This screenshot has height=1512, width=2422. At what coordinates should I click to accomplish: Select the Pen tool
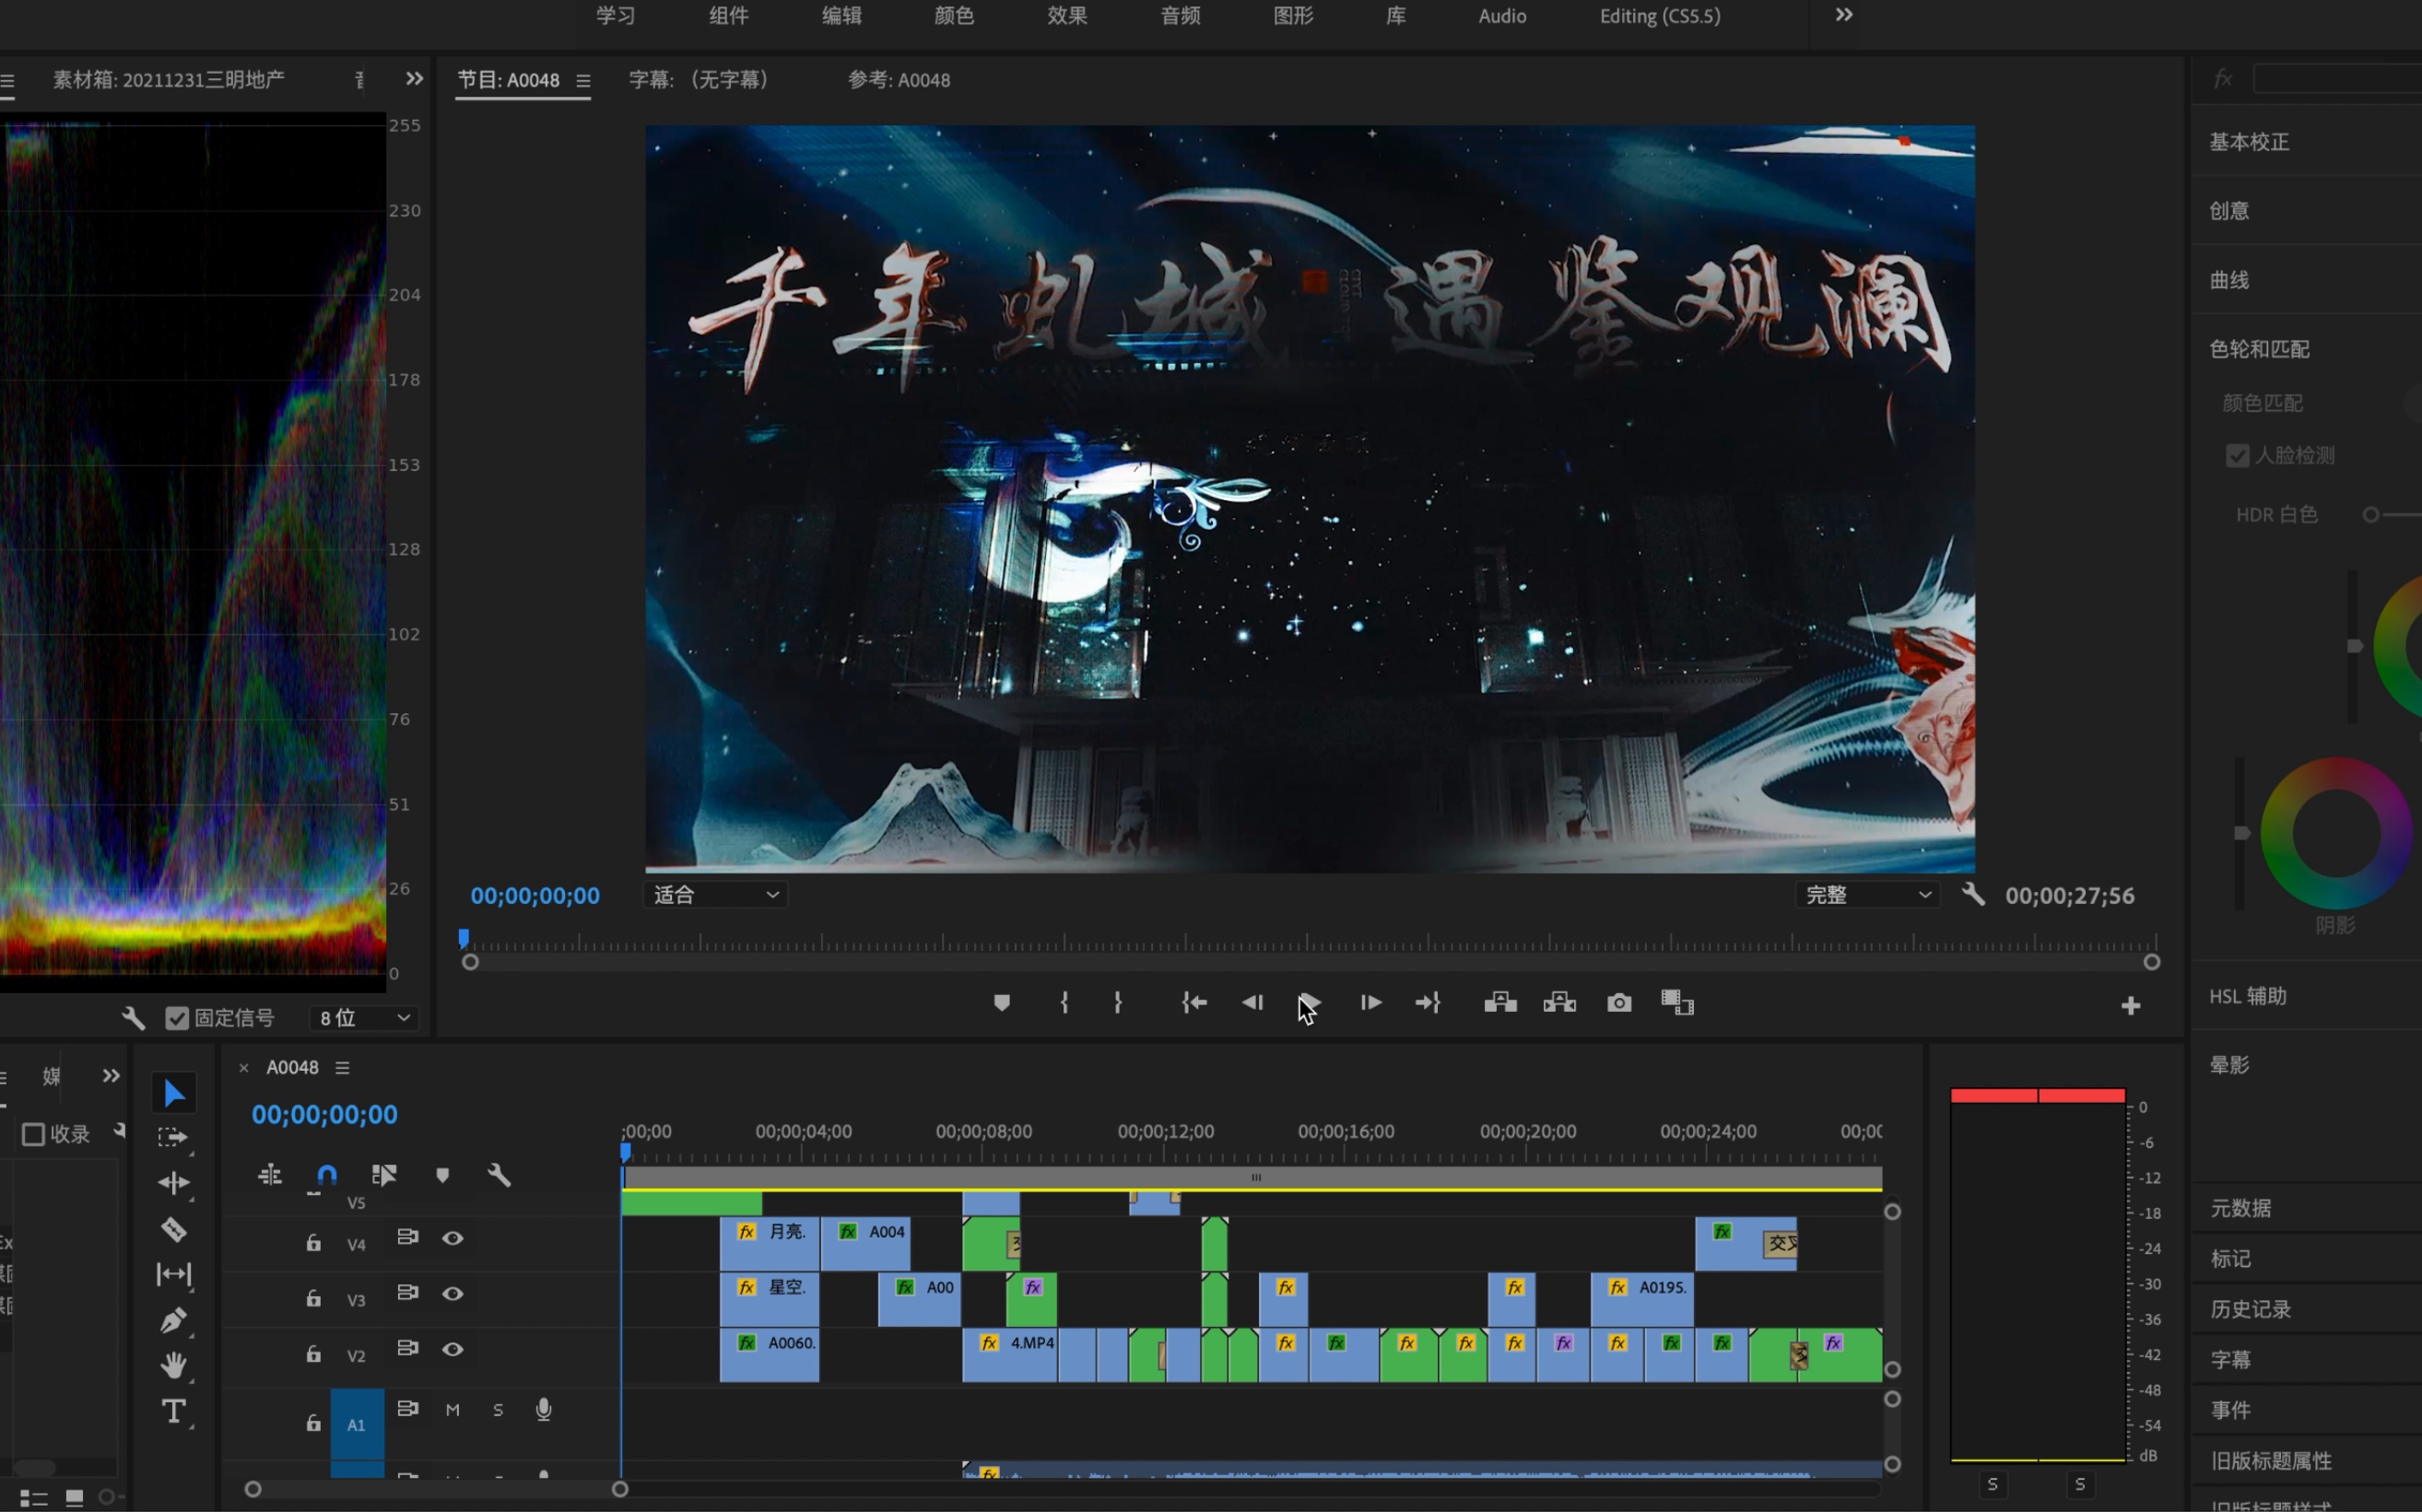174,1320
